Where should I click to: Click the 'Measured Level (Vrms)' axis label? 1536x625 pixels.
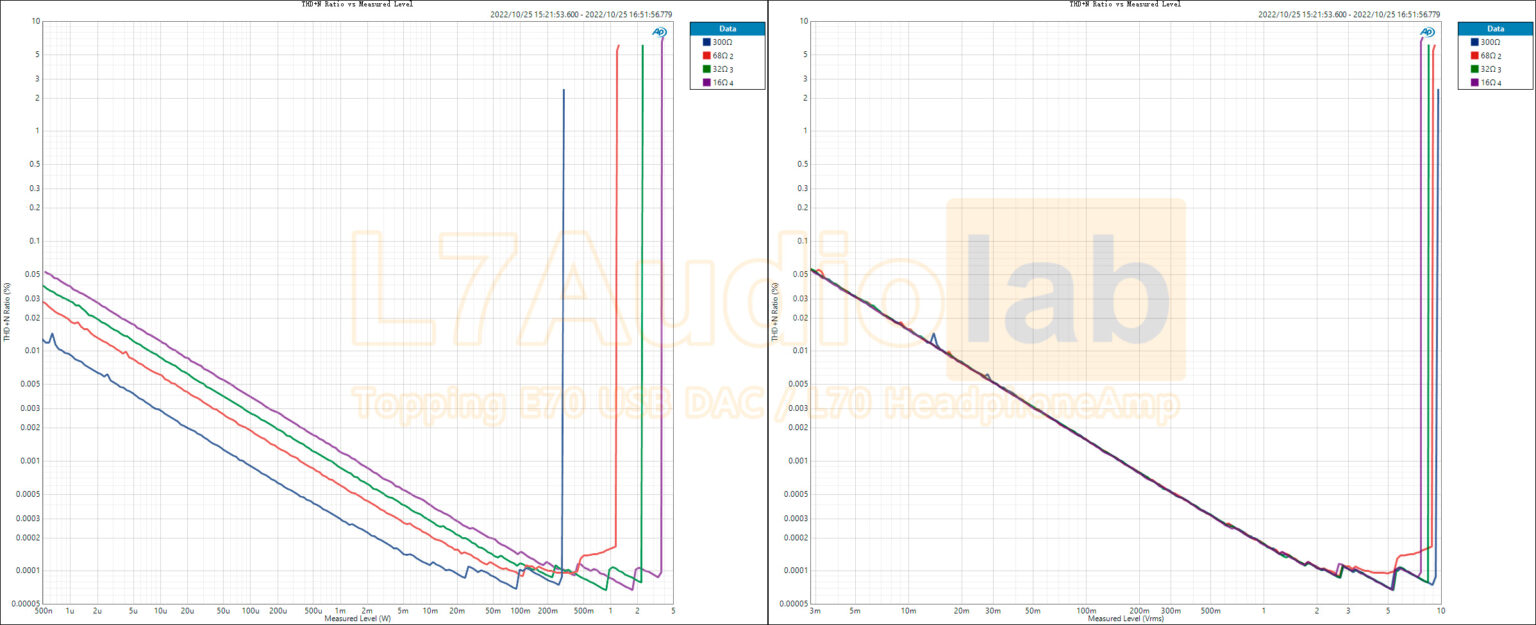[x=1126, y=619]
